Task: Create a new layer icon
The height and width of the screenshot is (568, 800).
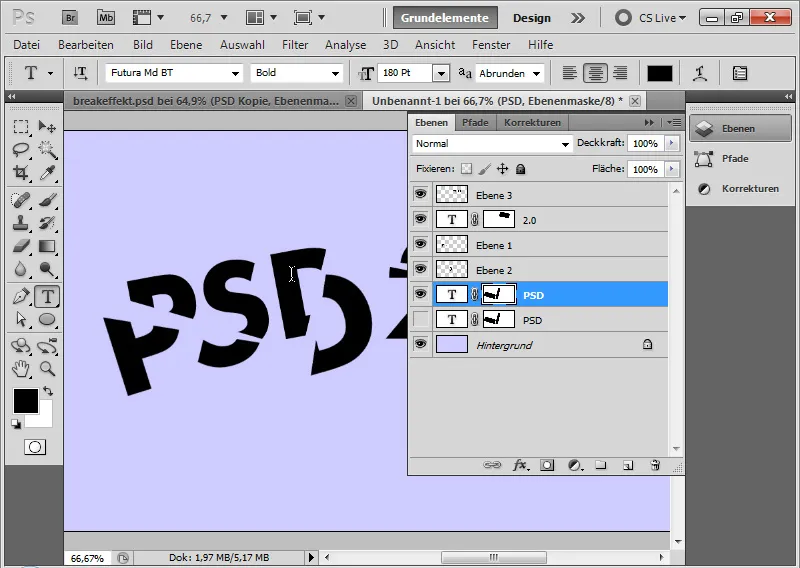Action: click(x=628, y=465)
